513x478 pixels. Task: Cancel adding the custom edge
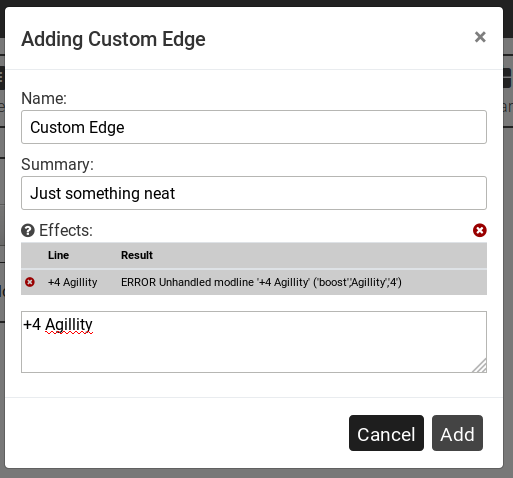point(386,433)
